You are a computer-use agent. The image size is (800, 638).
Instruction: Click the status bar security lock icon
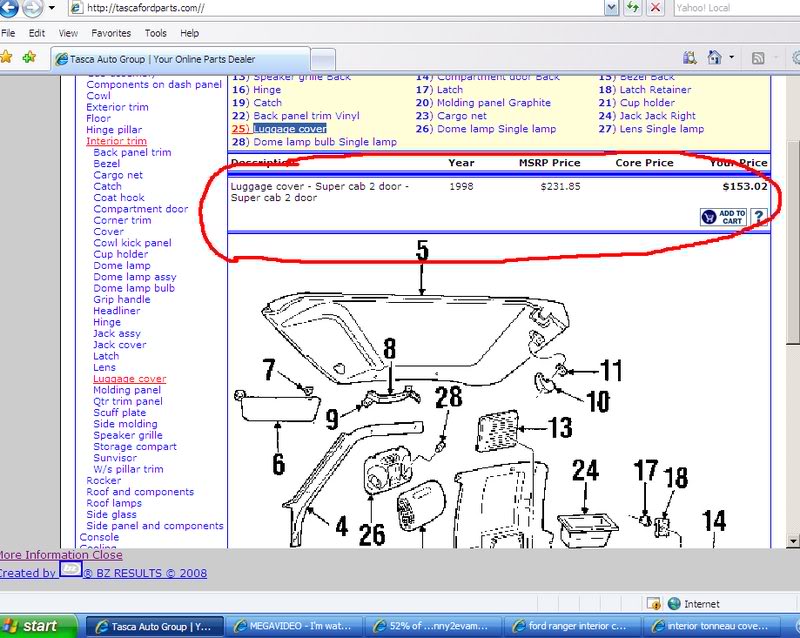click(x=654, y=604)
